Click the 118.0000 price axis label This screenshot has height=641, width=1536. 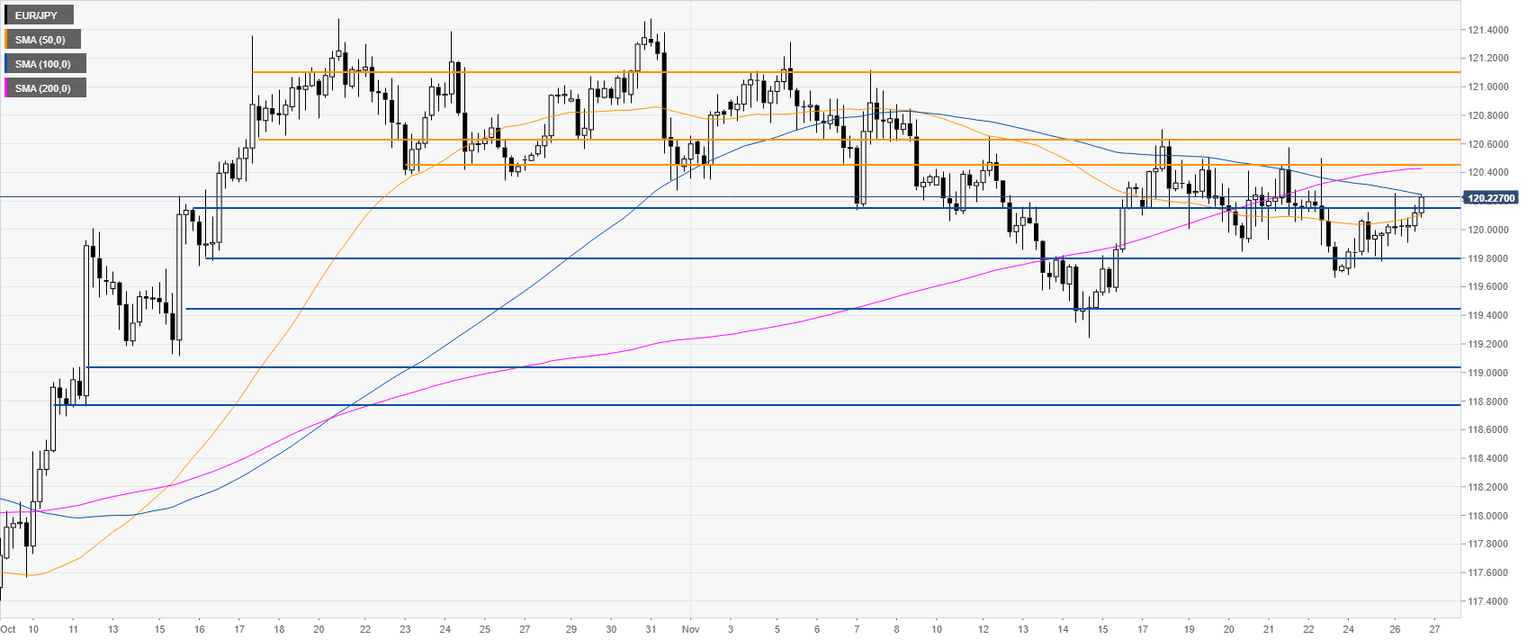(1490, 516)
